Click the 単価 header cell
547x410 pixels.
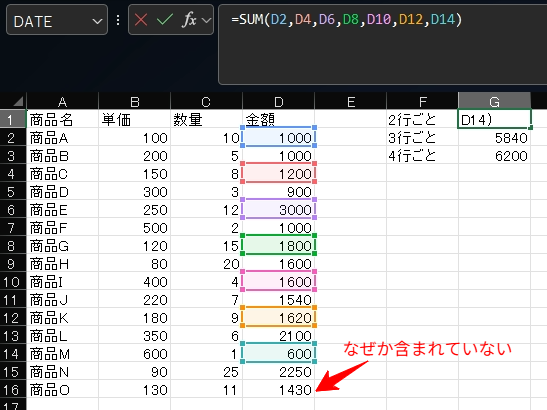click(135, 119)
